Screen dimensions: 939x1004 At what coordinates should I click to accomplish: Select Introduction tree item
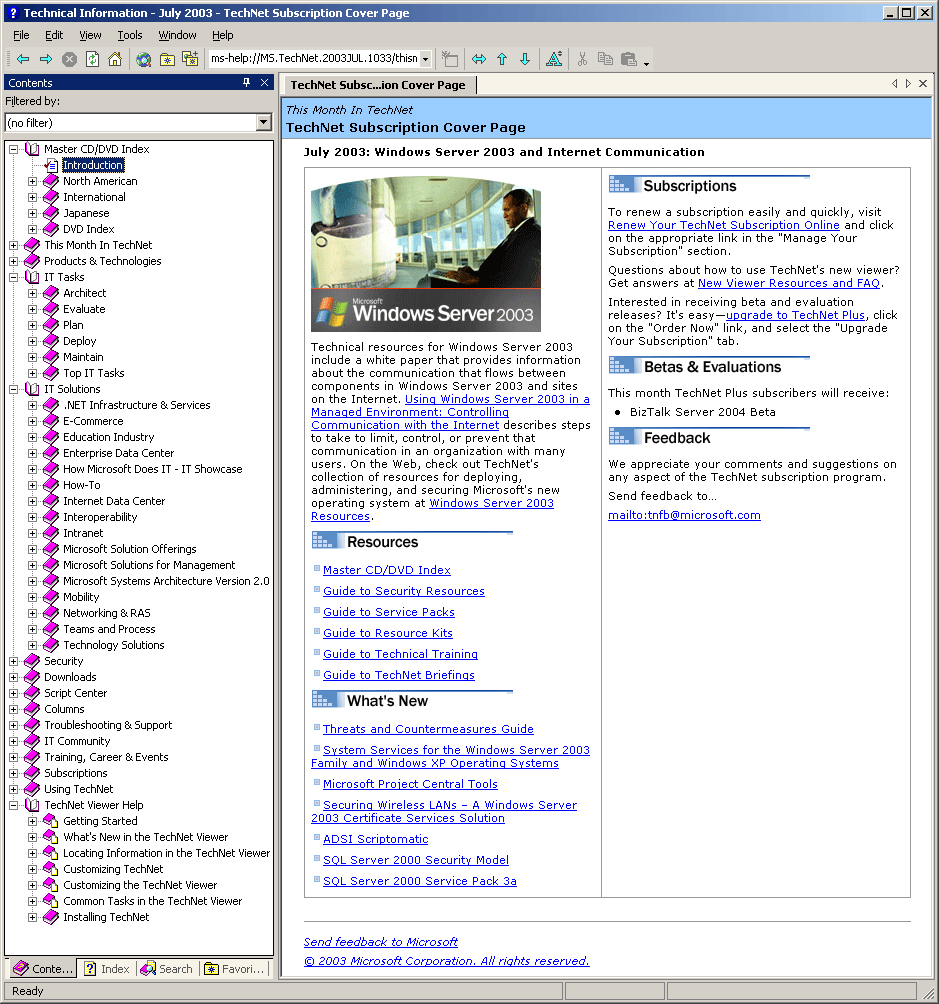tap(93, 165)
